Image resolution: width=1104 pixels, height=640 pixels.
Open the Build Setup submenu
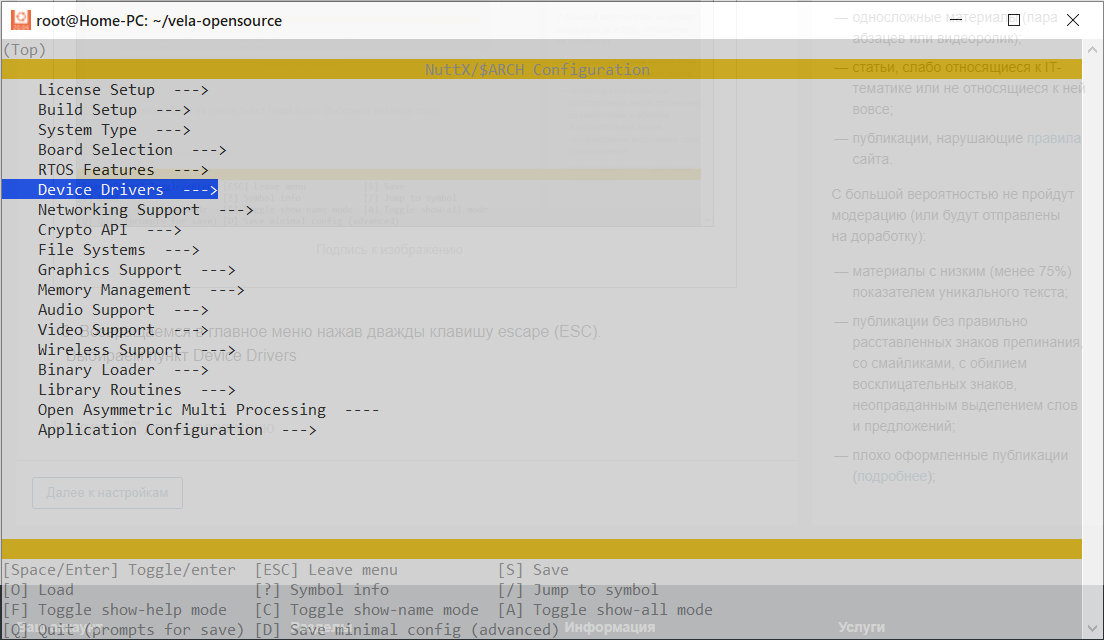(114, 110)
